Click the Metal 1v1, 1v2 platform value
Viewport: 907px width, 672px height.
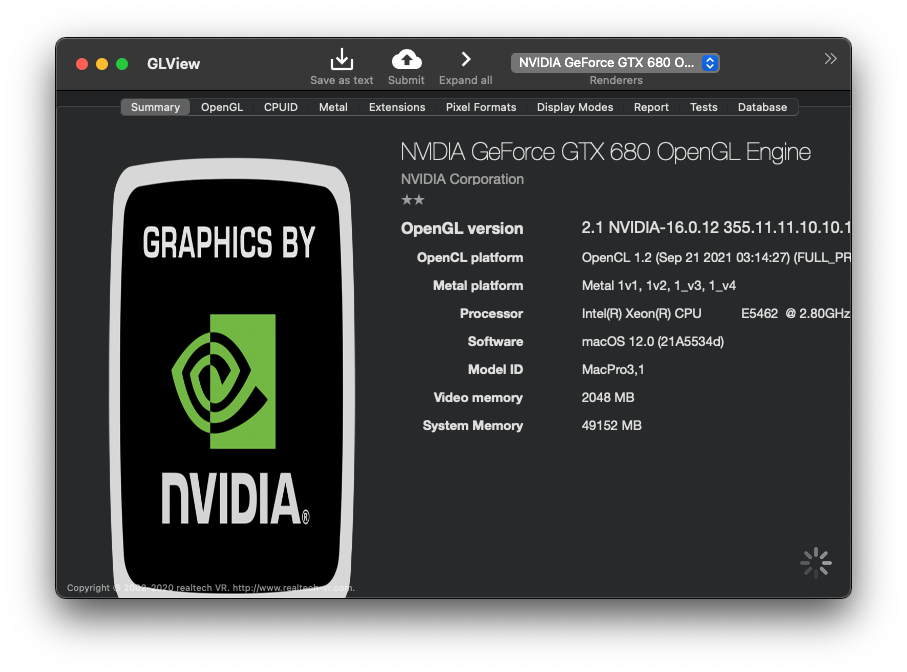659,285
